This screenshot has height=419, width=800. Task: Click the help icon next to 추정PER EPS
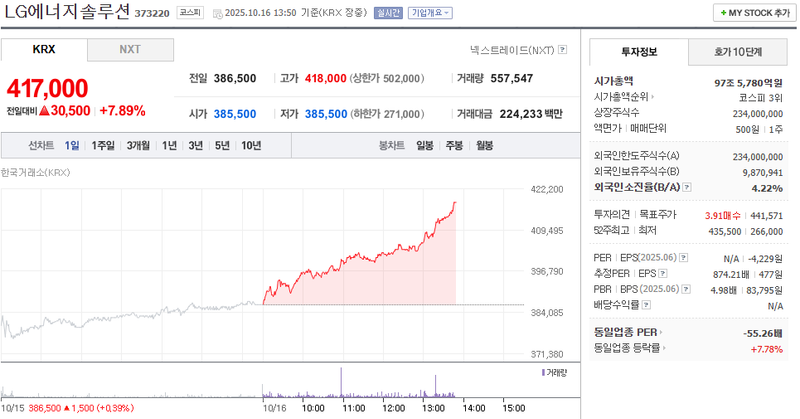click(x=664, y=273)
